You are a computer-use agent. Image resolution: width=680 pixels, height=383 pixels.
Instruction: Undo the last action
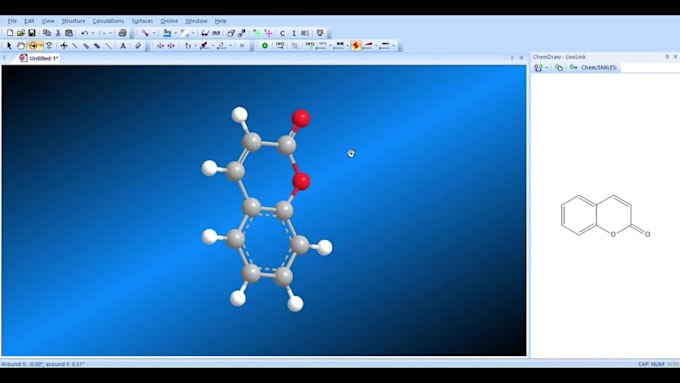pyautogui.click(x=85, y=33)
